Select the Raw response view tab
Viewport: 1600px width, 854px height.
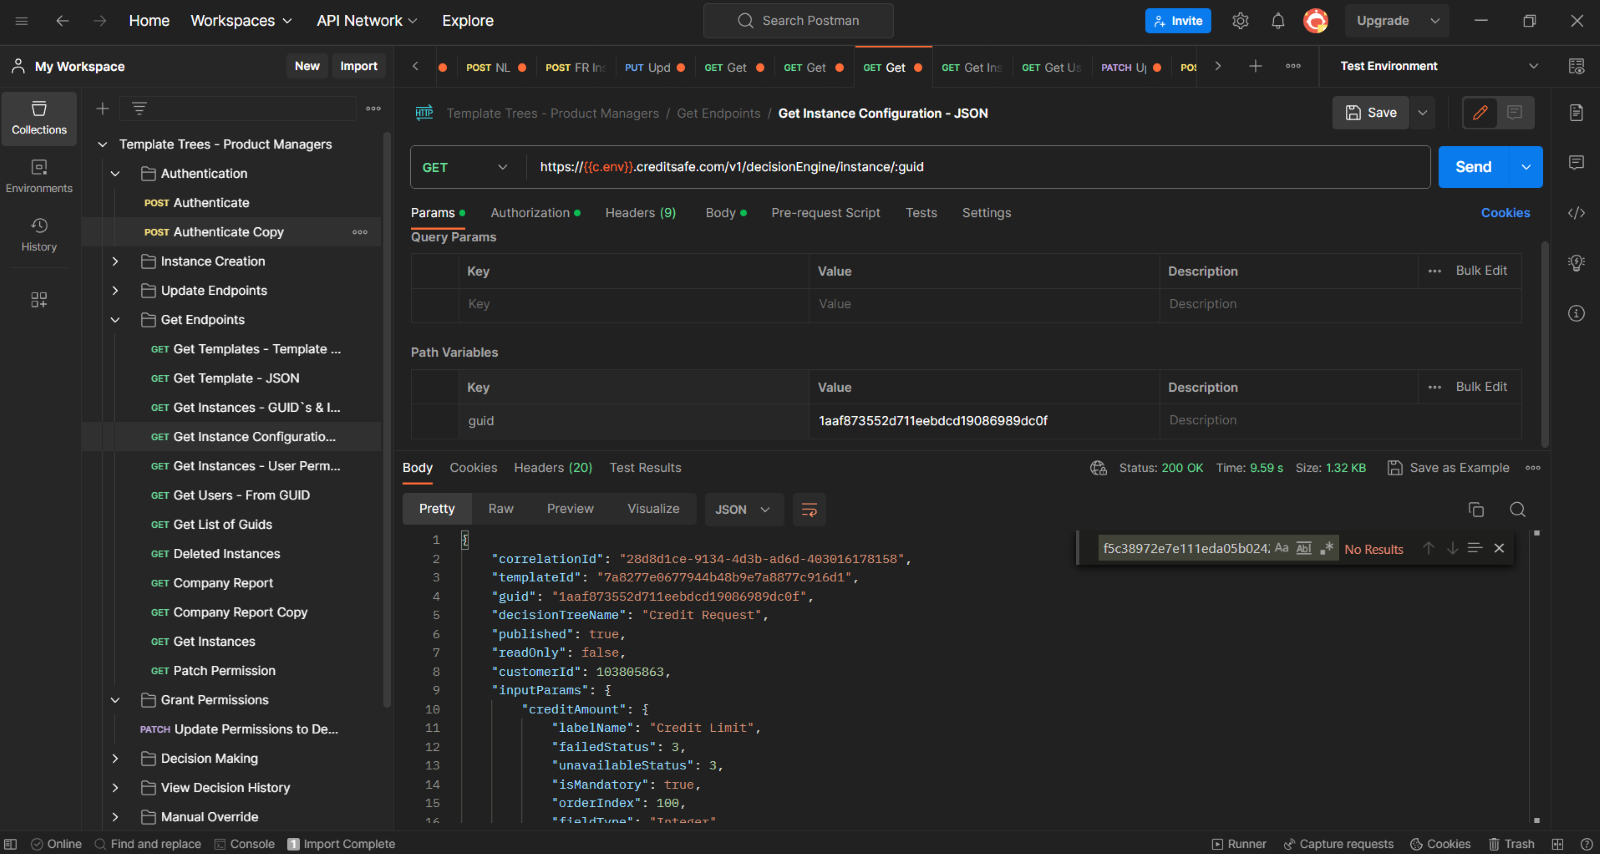500,509
